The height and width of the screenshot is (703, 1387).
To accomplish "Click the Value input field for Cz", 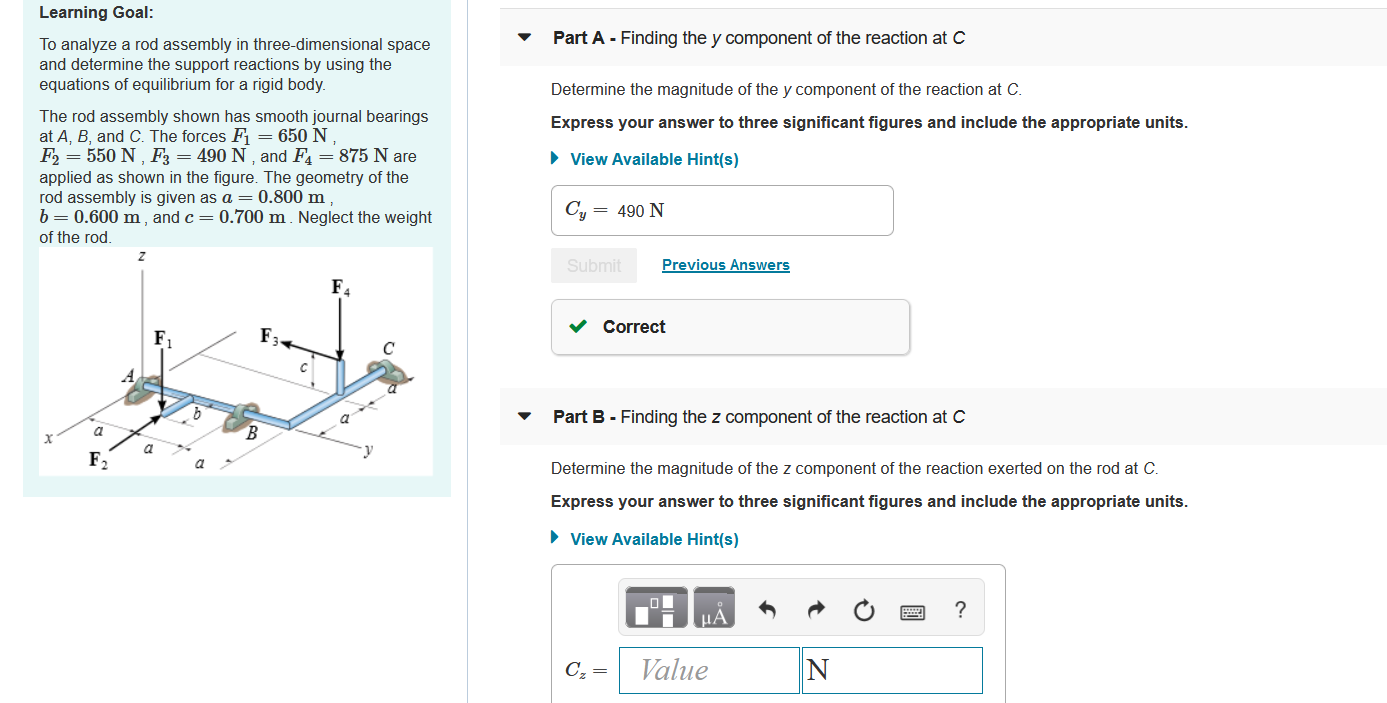I will [708, 670].
